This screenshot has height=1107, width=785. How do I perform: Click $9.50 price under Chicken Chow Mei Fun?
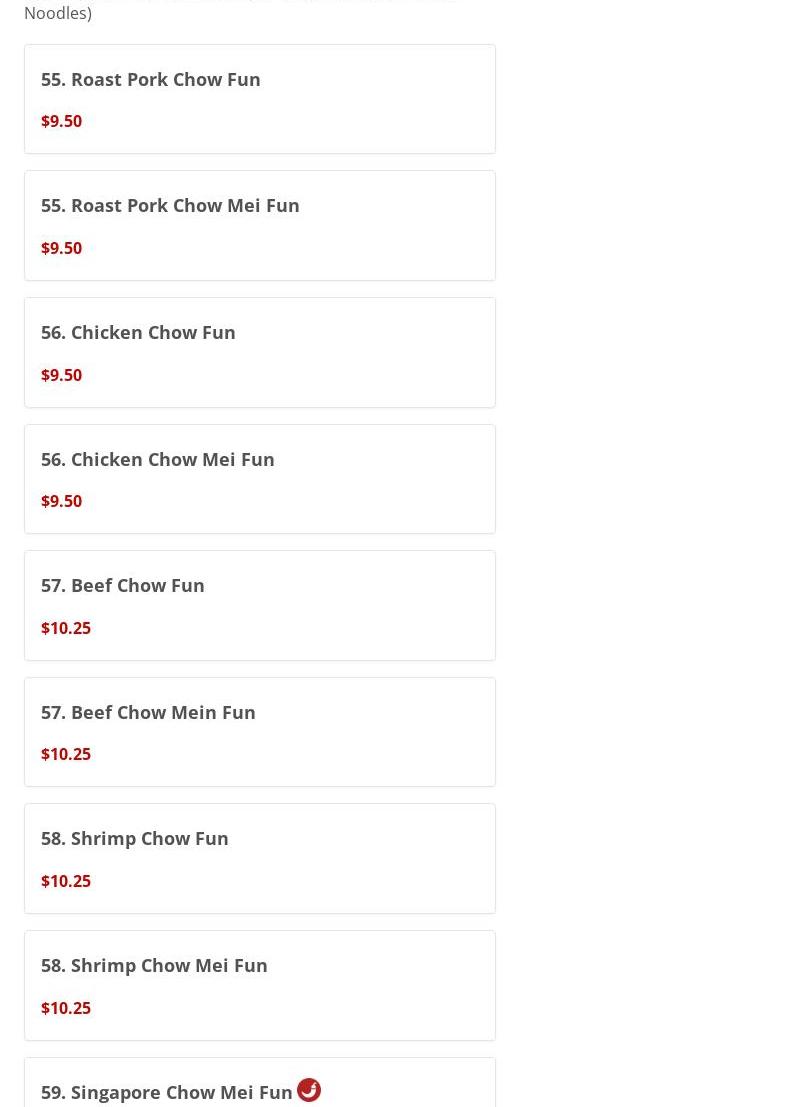tap(61, 501)
